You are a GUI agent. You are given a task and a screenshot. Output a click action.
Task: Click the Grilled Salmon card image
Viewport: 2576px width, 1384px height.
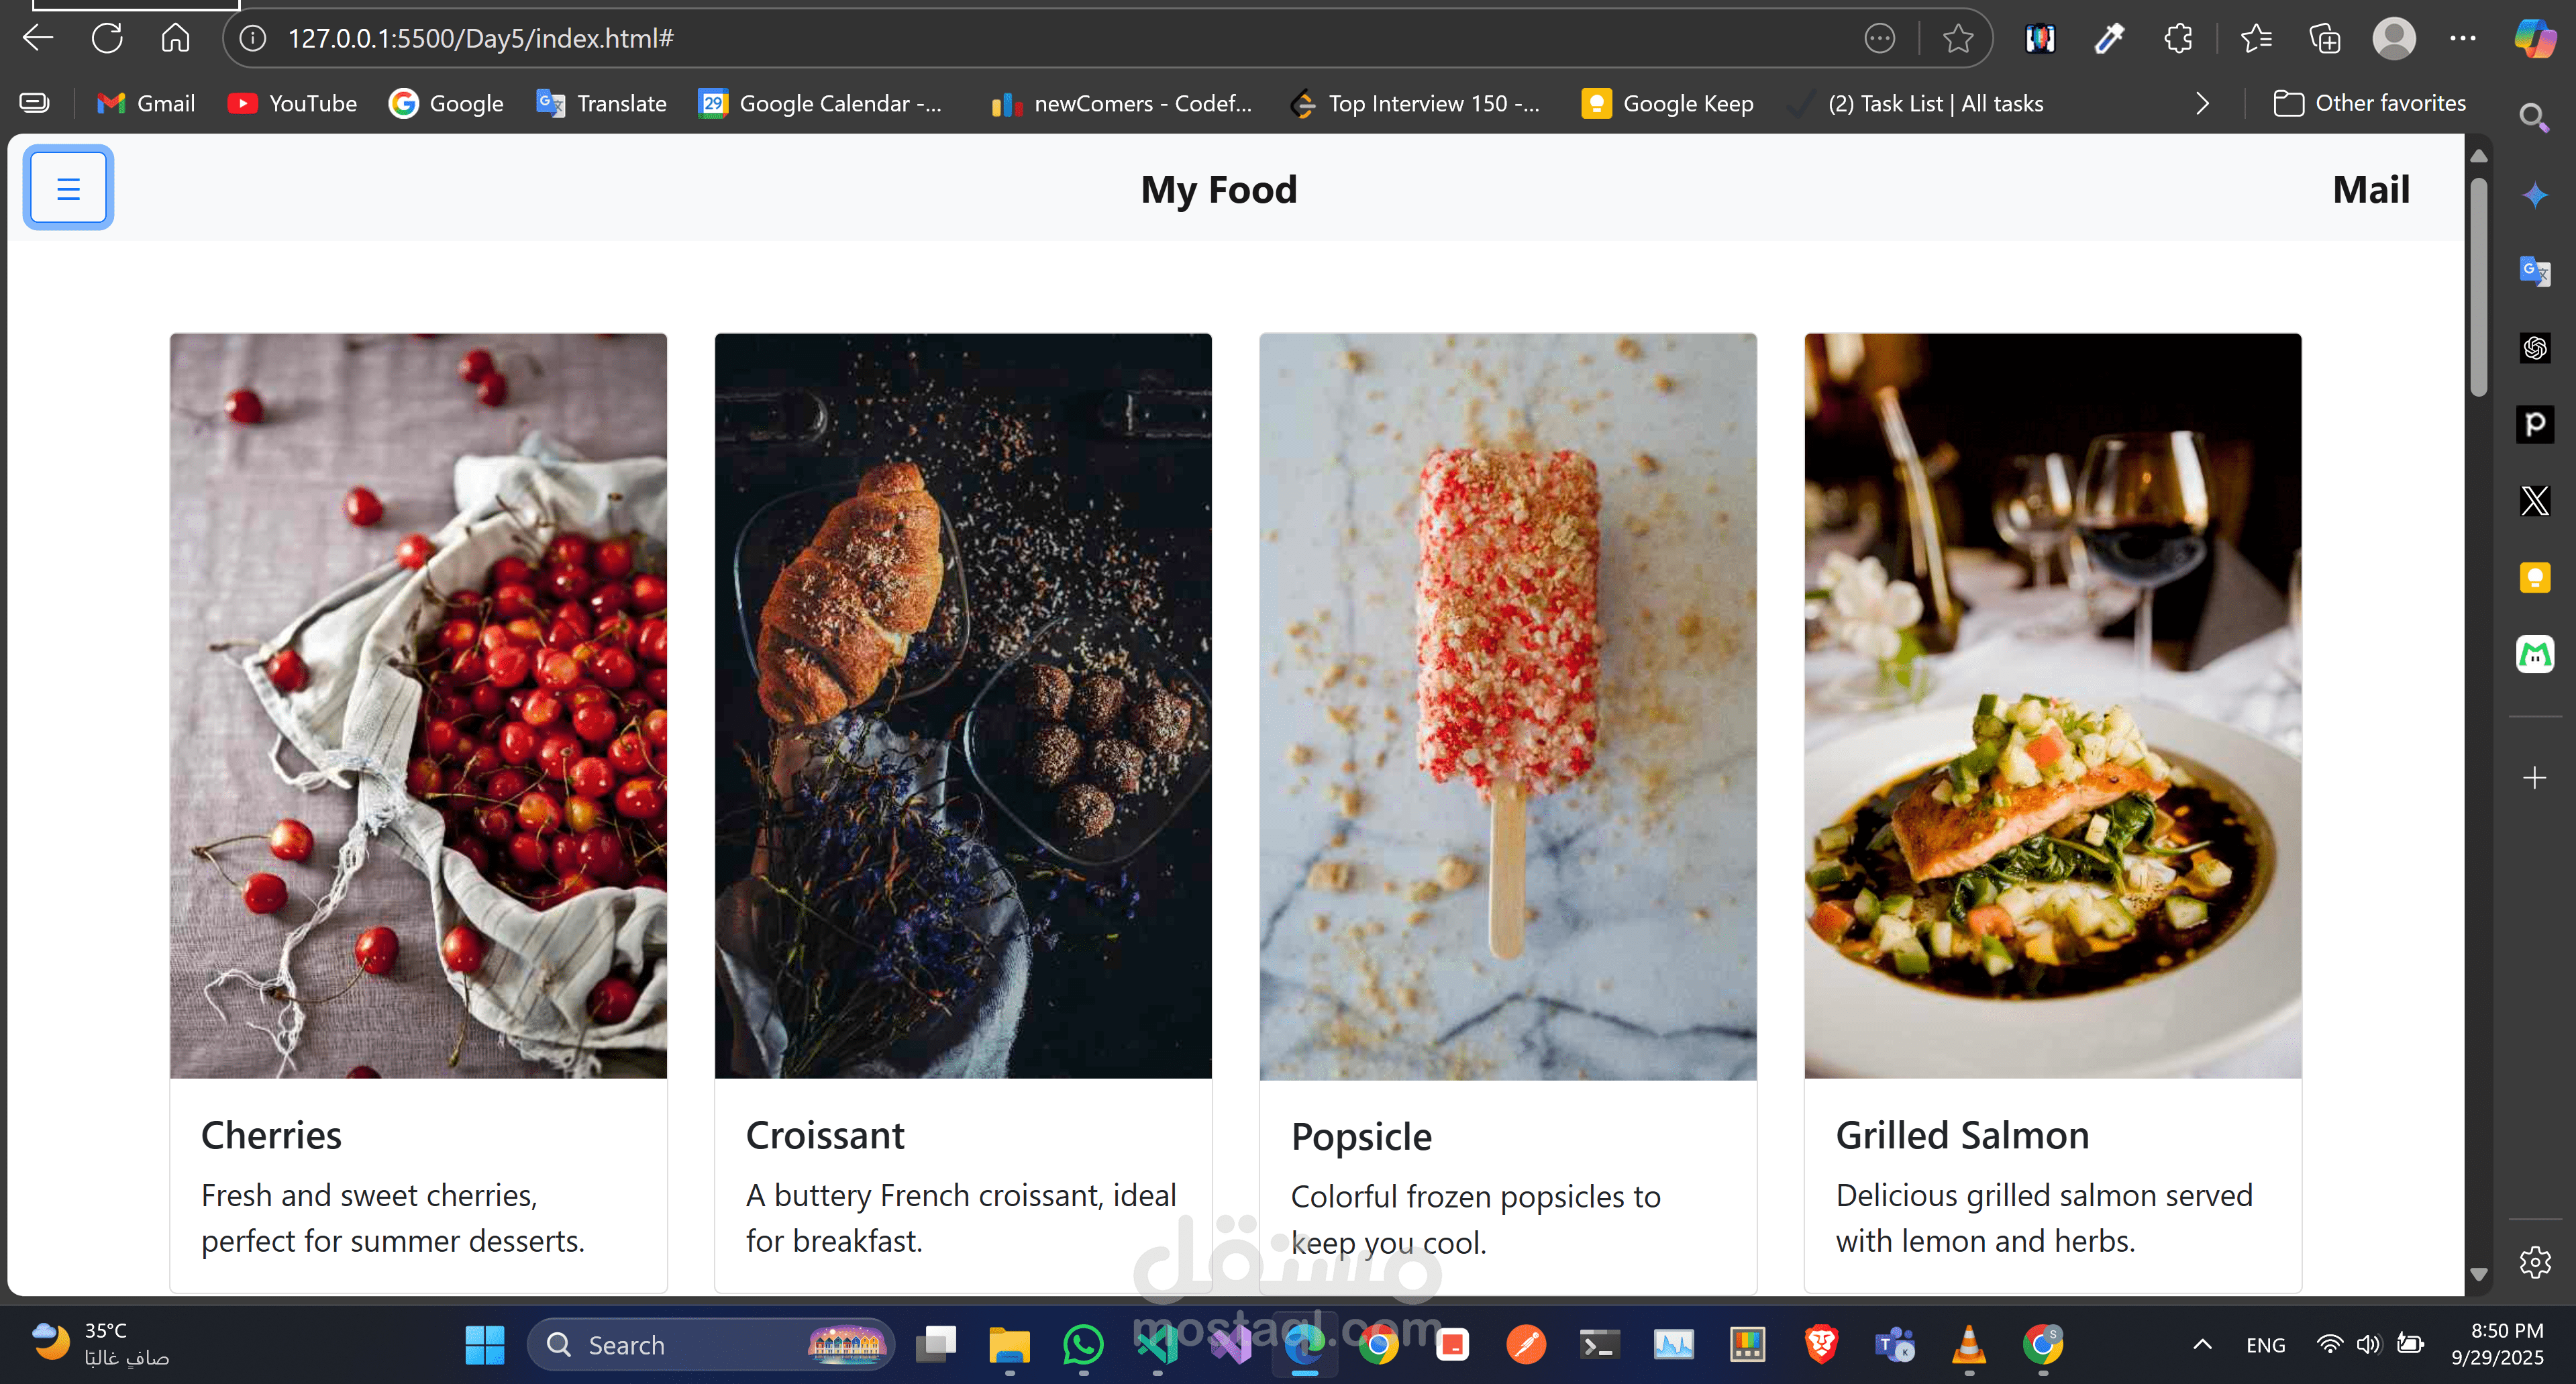2052,705
